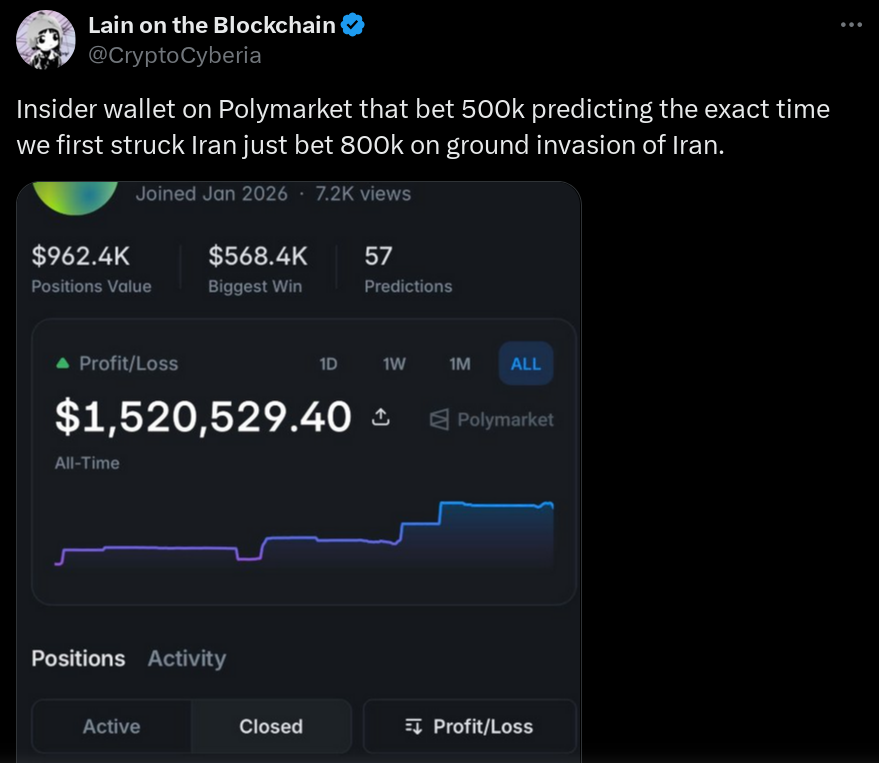Click the green Profit/Loss triangle indicator

pos(63,364)
